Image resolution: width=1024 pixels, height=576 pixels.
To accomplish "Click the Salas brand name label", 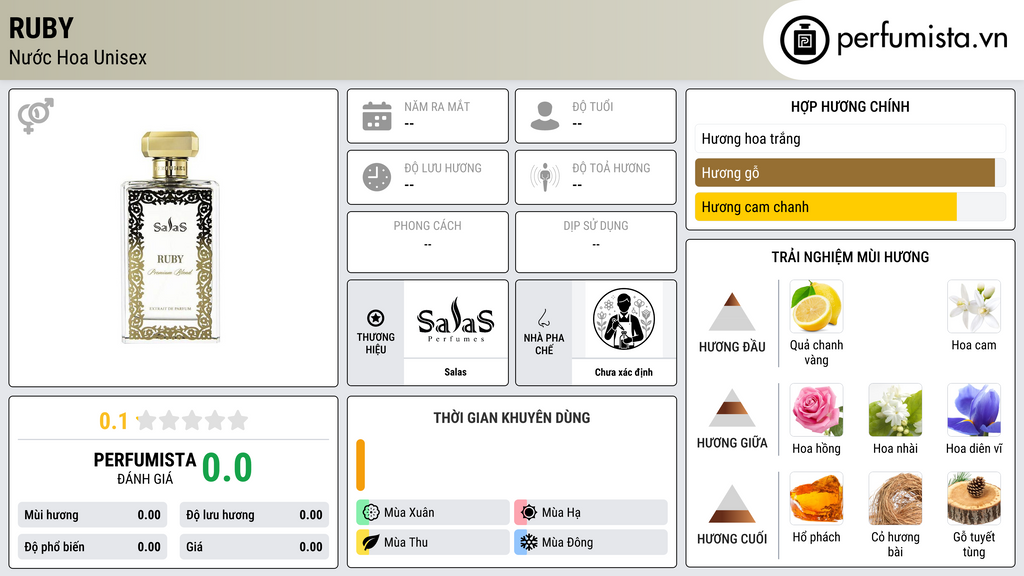I will [455, 372].
